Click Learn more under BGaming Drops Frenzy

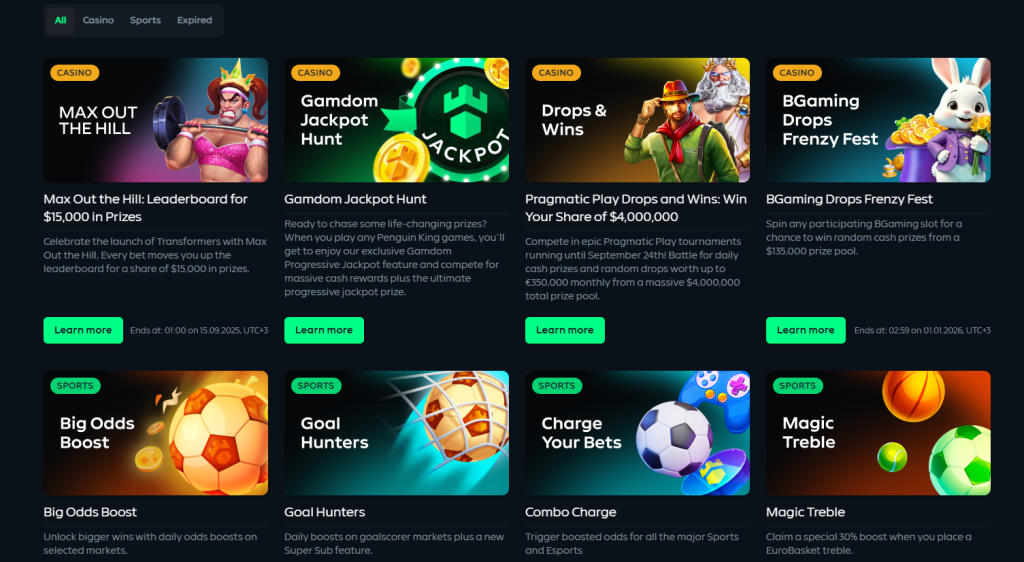click(806, 330)
